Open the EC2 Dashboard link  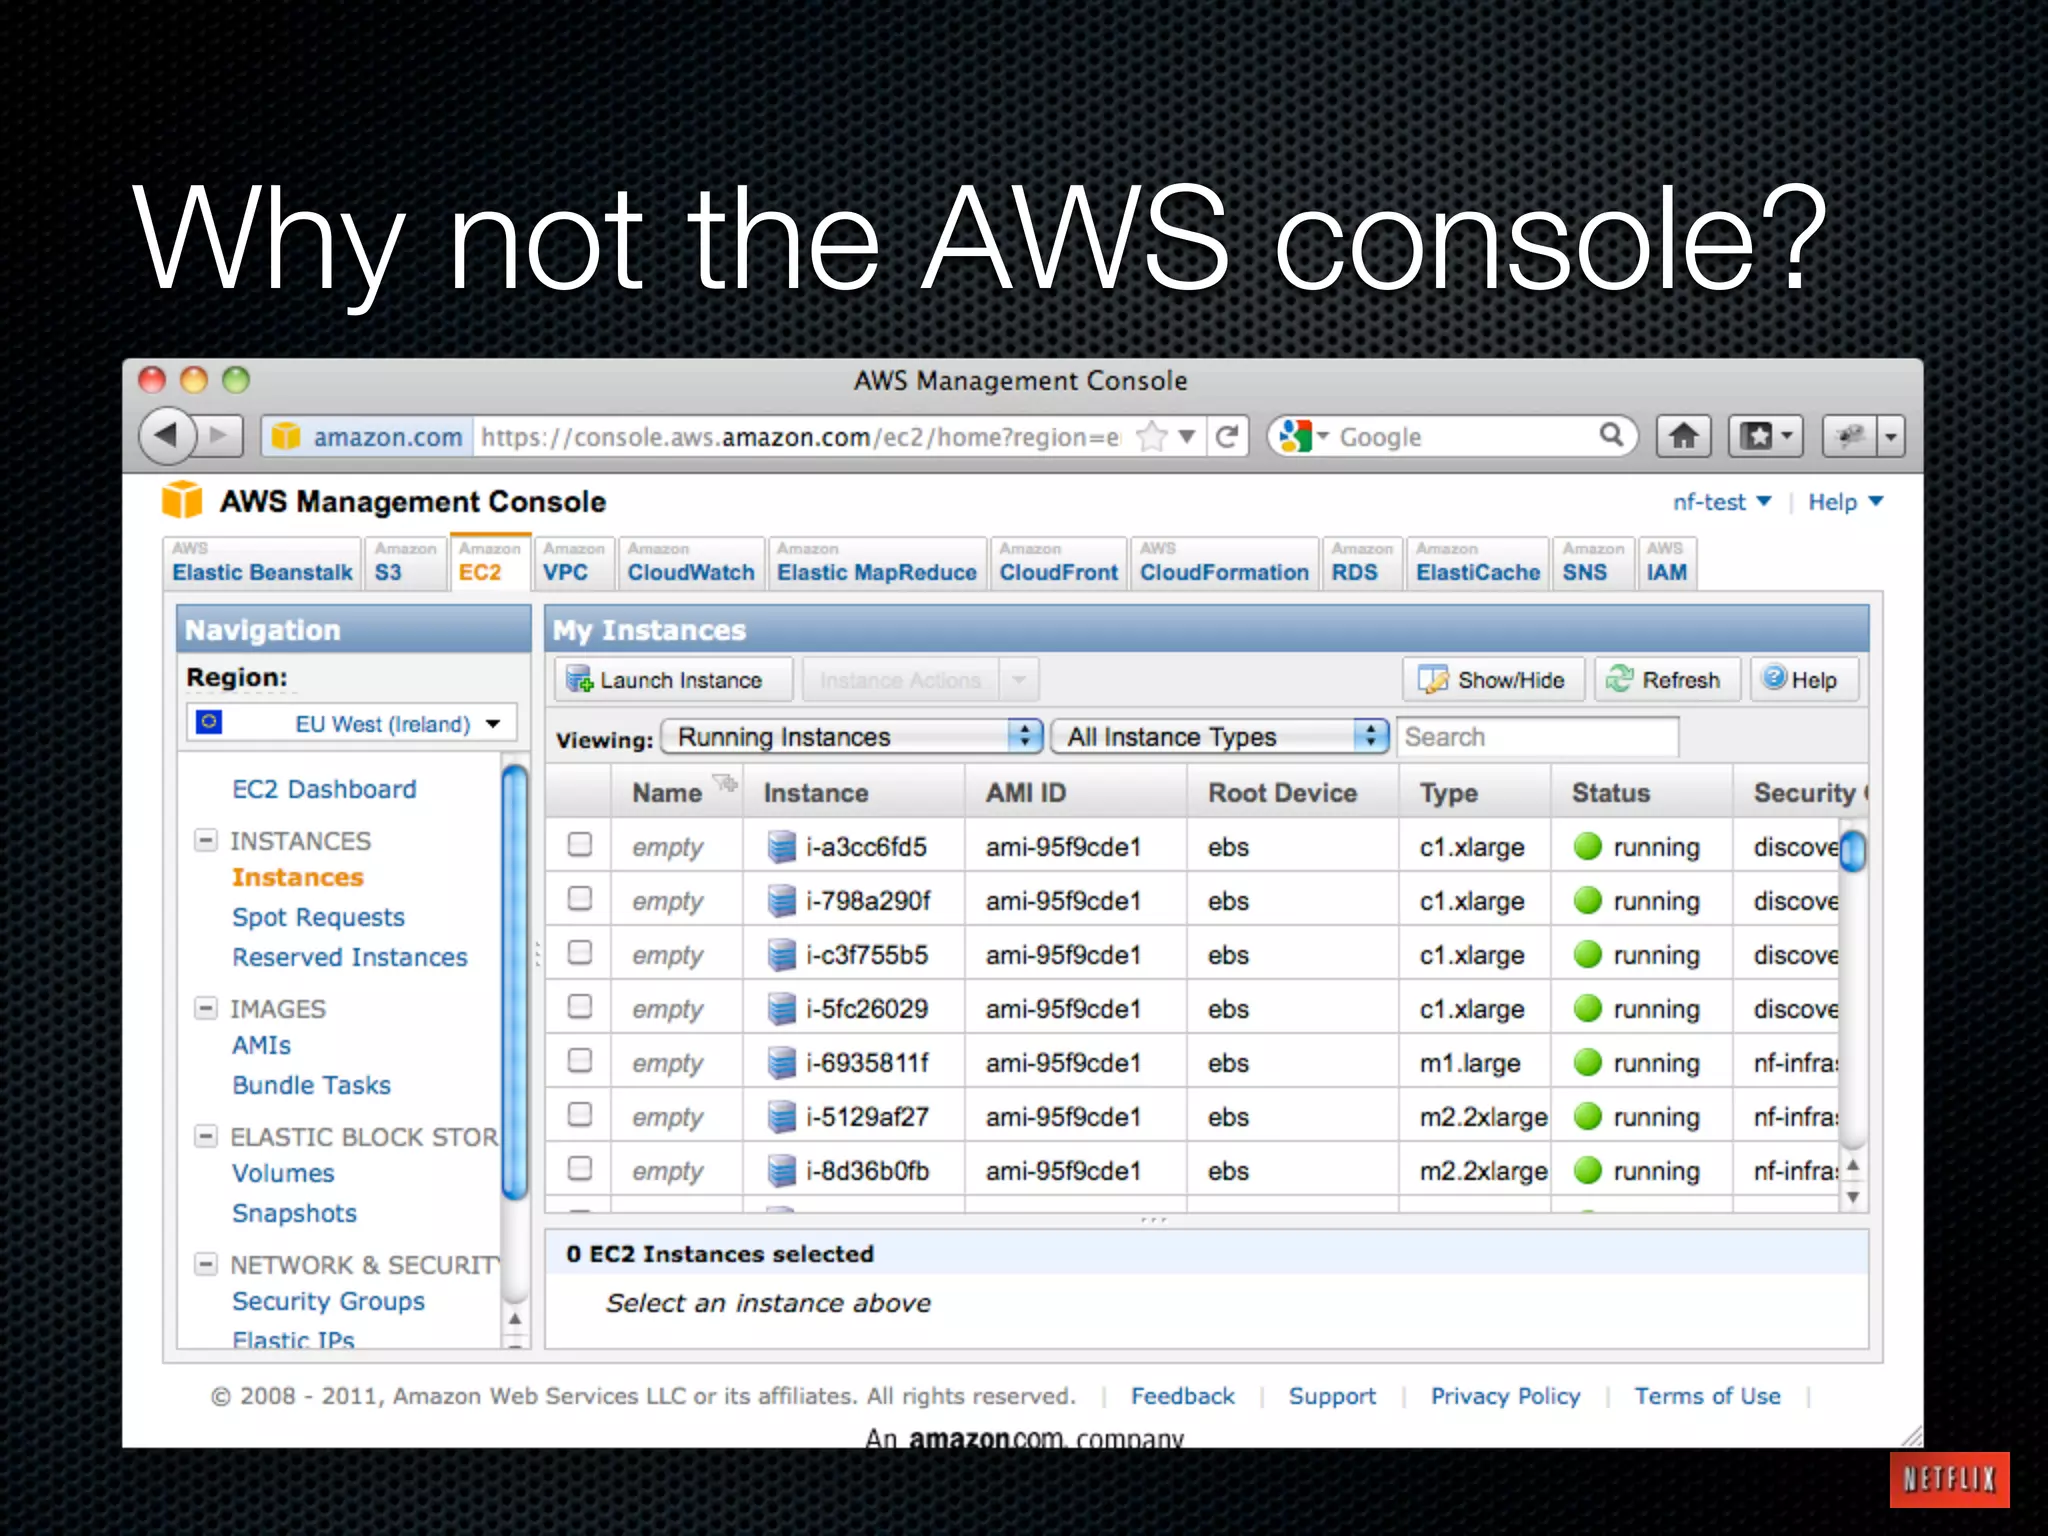324,789
